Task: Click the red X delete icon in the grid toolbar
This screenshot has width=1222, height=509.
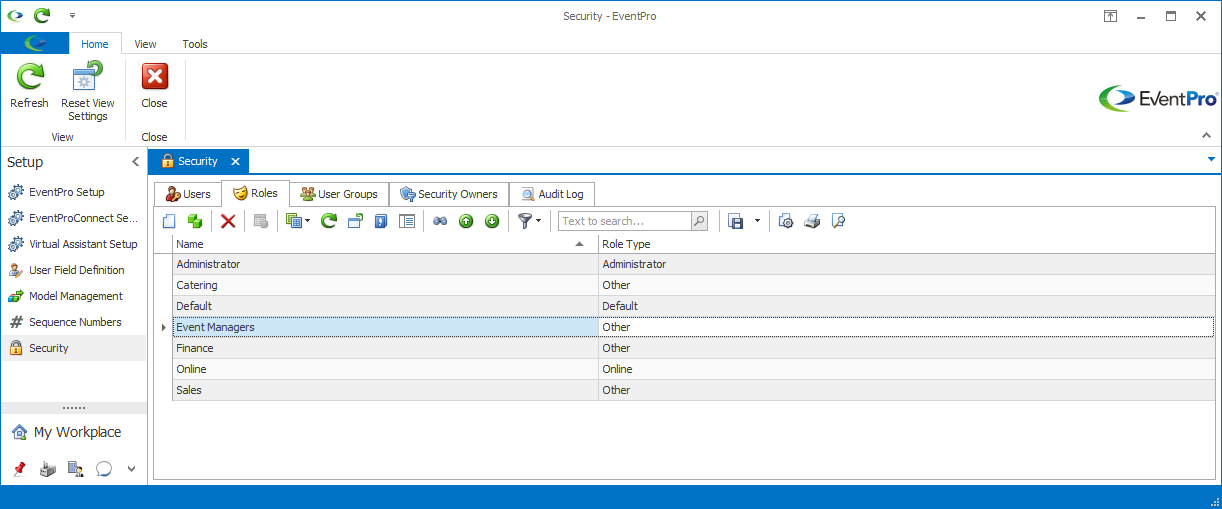Action: [228, 221]
